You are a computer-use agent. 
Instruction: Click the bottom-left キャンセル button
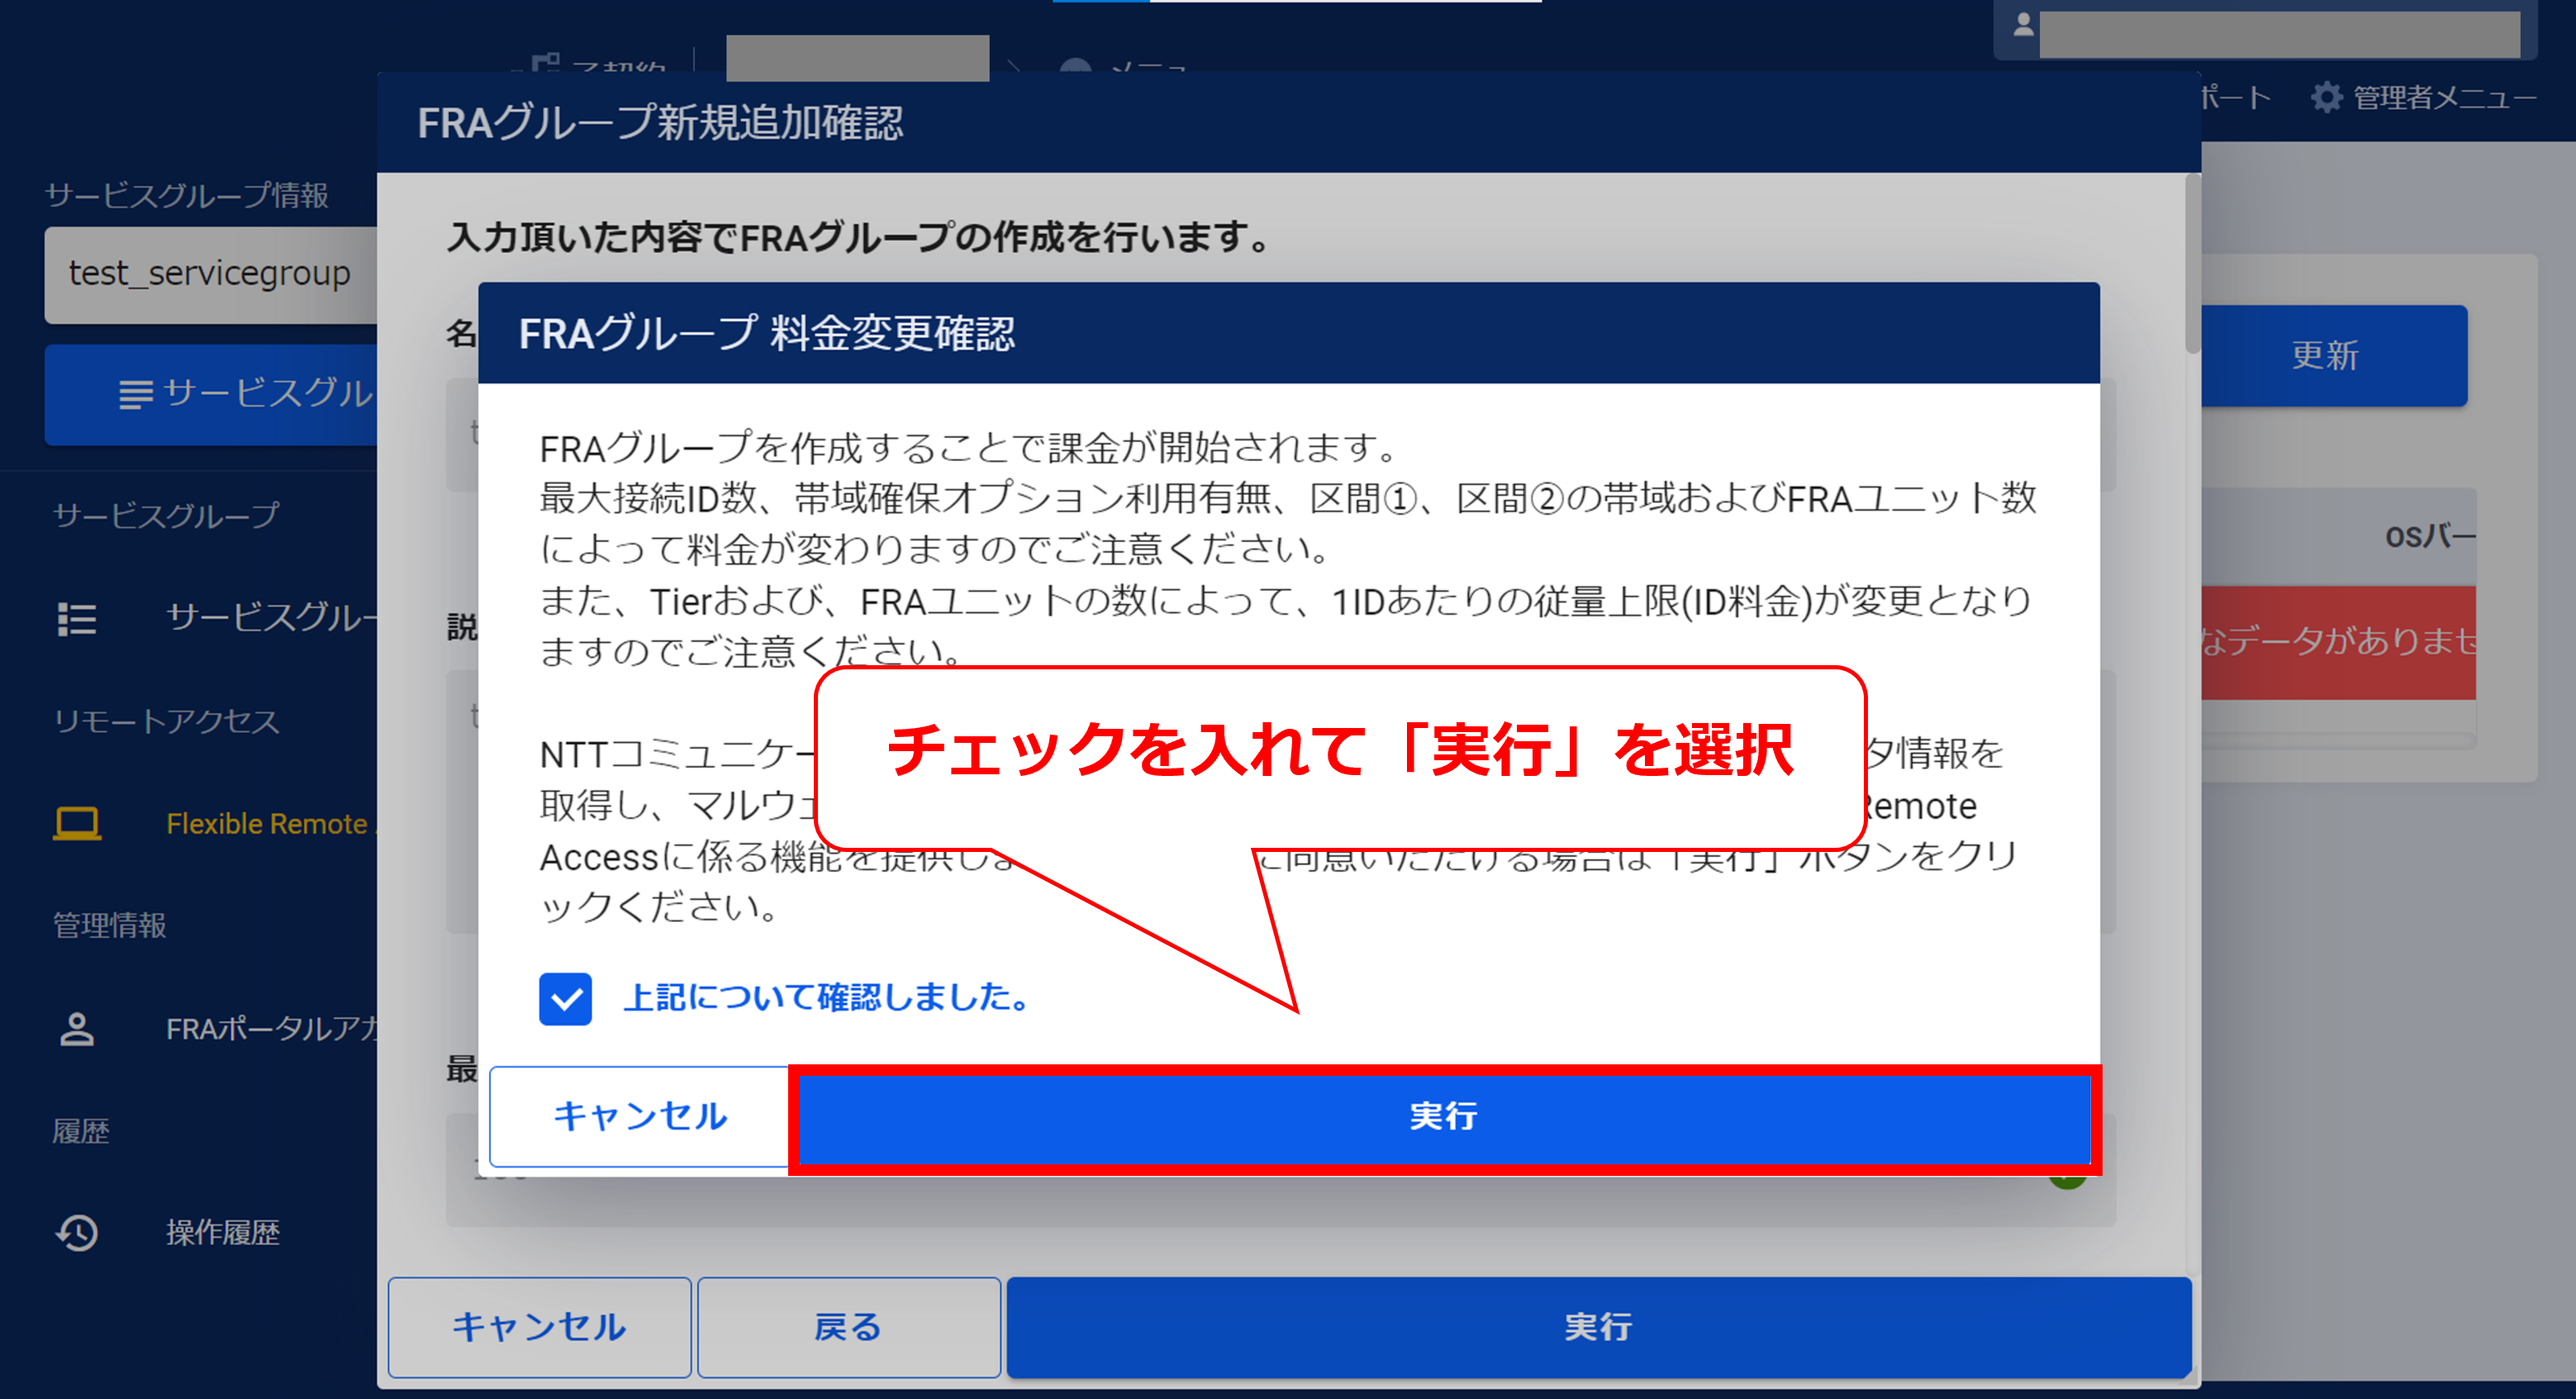pyautogui.click(x=539, y=1326)
